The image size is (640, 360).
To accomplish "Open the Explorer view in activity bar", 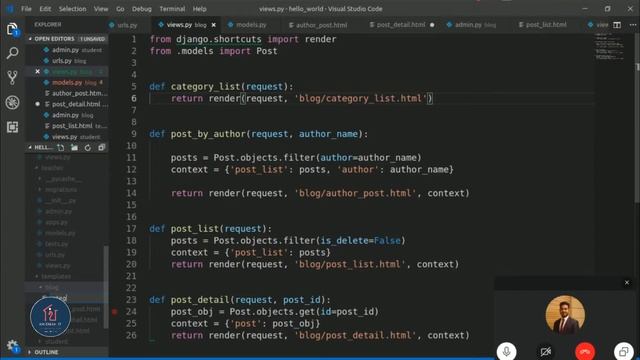I will (x=12, y=29).
